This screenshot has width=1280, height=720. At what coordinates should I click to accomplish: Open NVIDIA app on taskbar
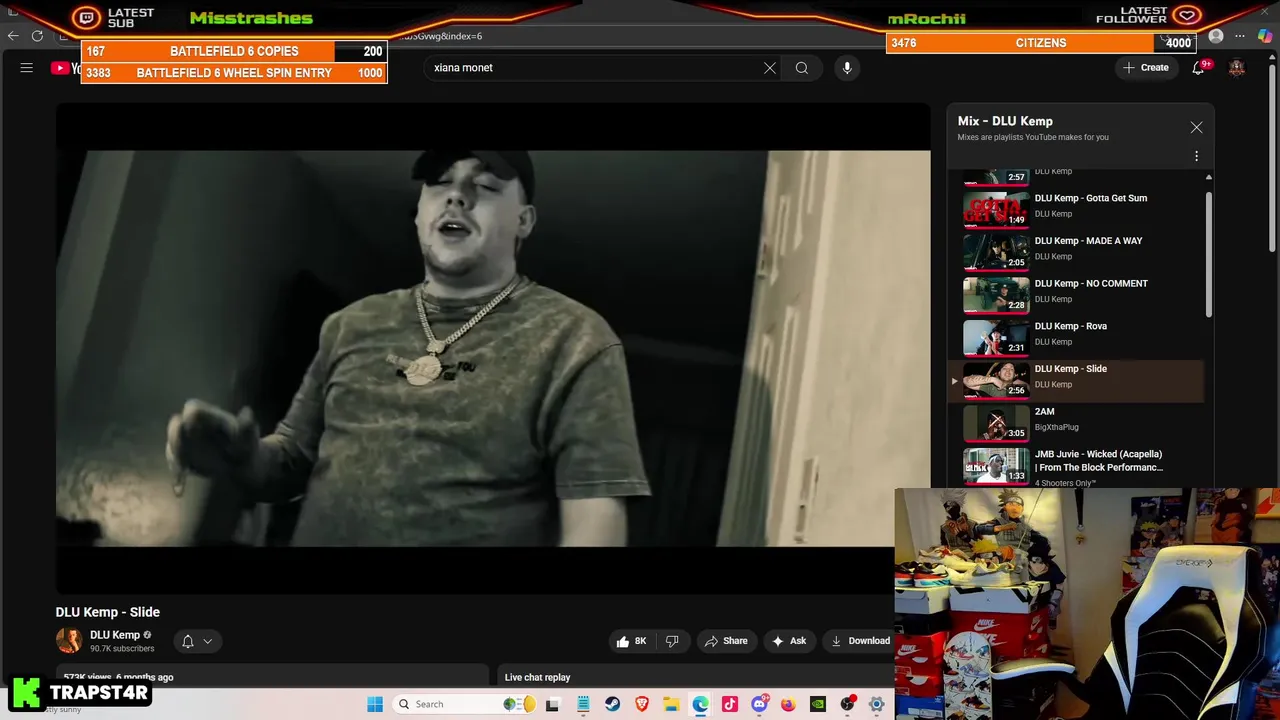click(x=818, y=704)
